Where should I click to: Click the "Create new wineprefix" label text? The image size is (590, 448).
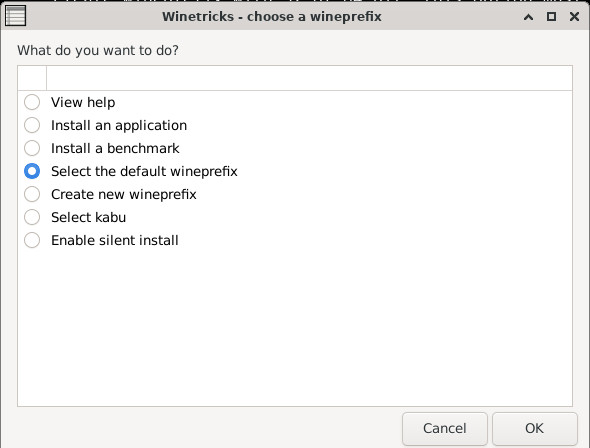coord(124,194)
